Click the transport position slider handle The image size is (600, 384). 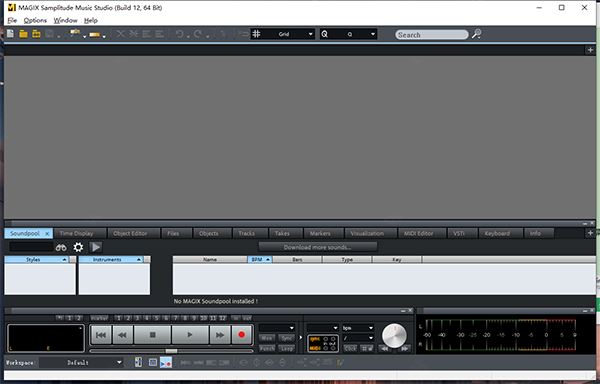(x=171, y=351)
